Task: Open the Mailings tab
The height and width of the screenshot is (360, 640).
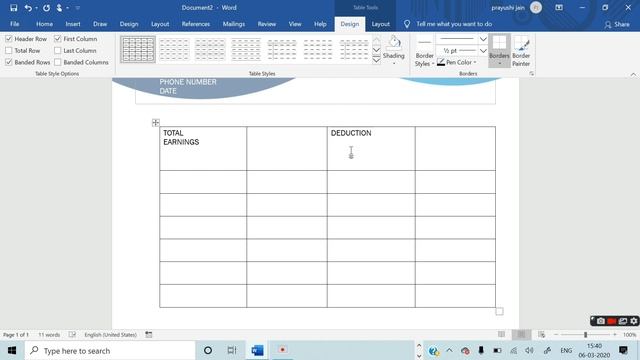Action: point(234,24)
